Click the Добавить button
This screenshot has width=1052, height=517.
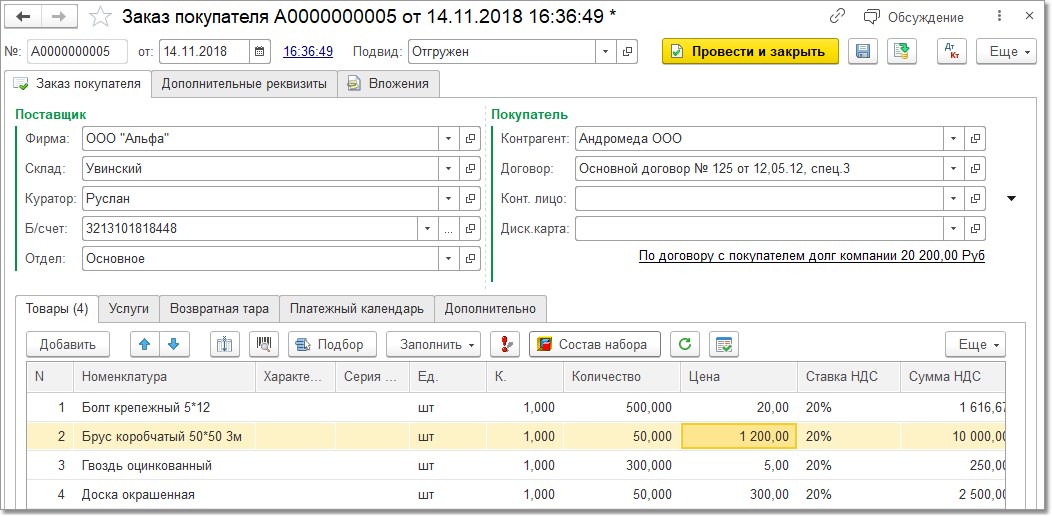coord(68,345)
